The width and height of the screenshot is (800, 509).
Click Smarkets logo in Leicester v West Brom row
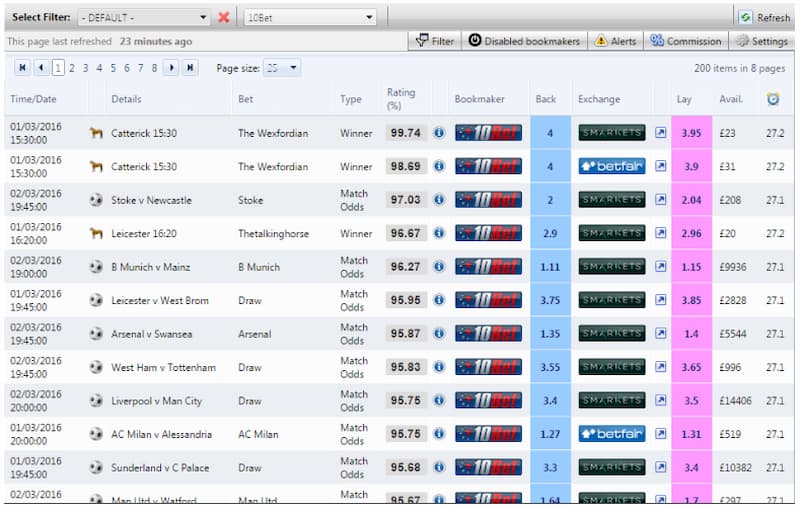612,300
